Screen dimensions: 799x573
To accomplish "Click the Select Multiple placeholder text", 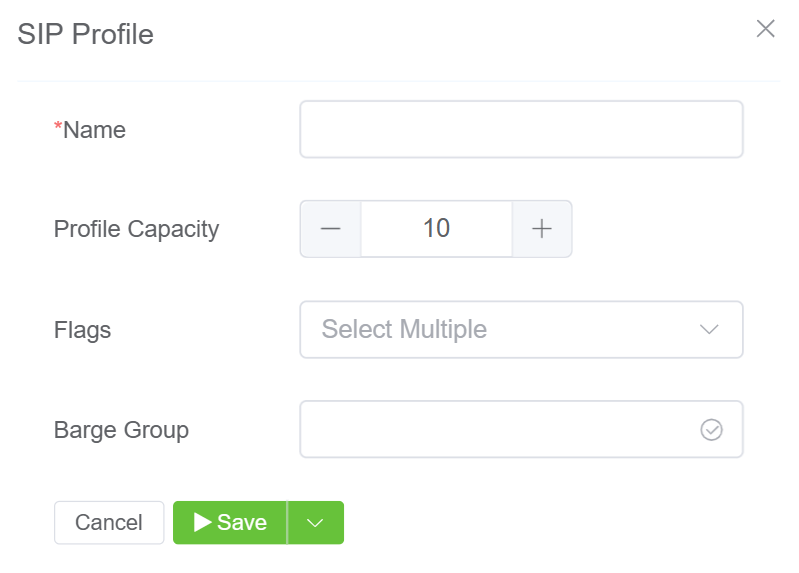I will [x=404, y=329].
